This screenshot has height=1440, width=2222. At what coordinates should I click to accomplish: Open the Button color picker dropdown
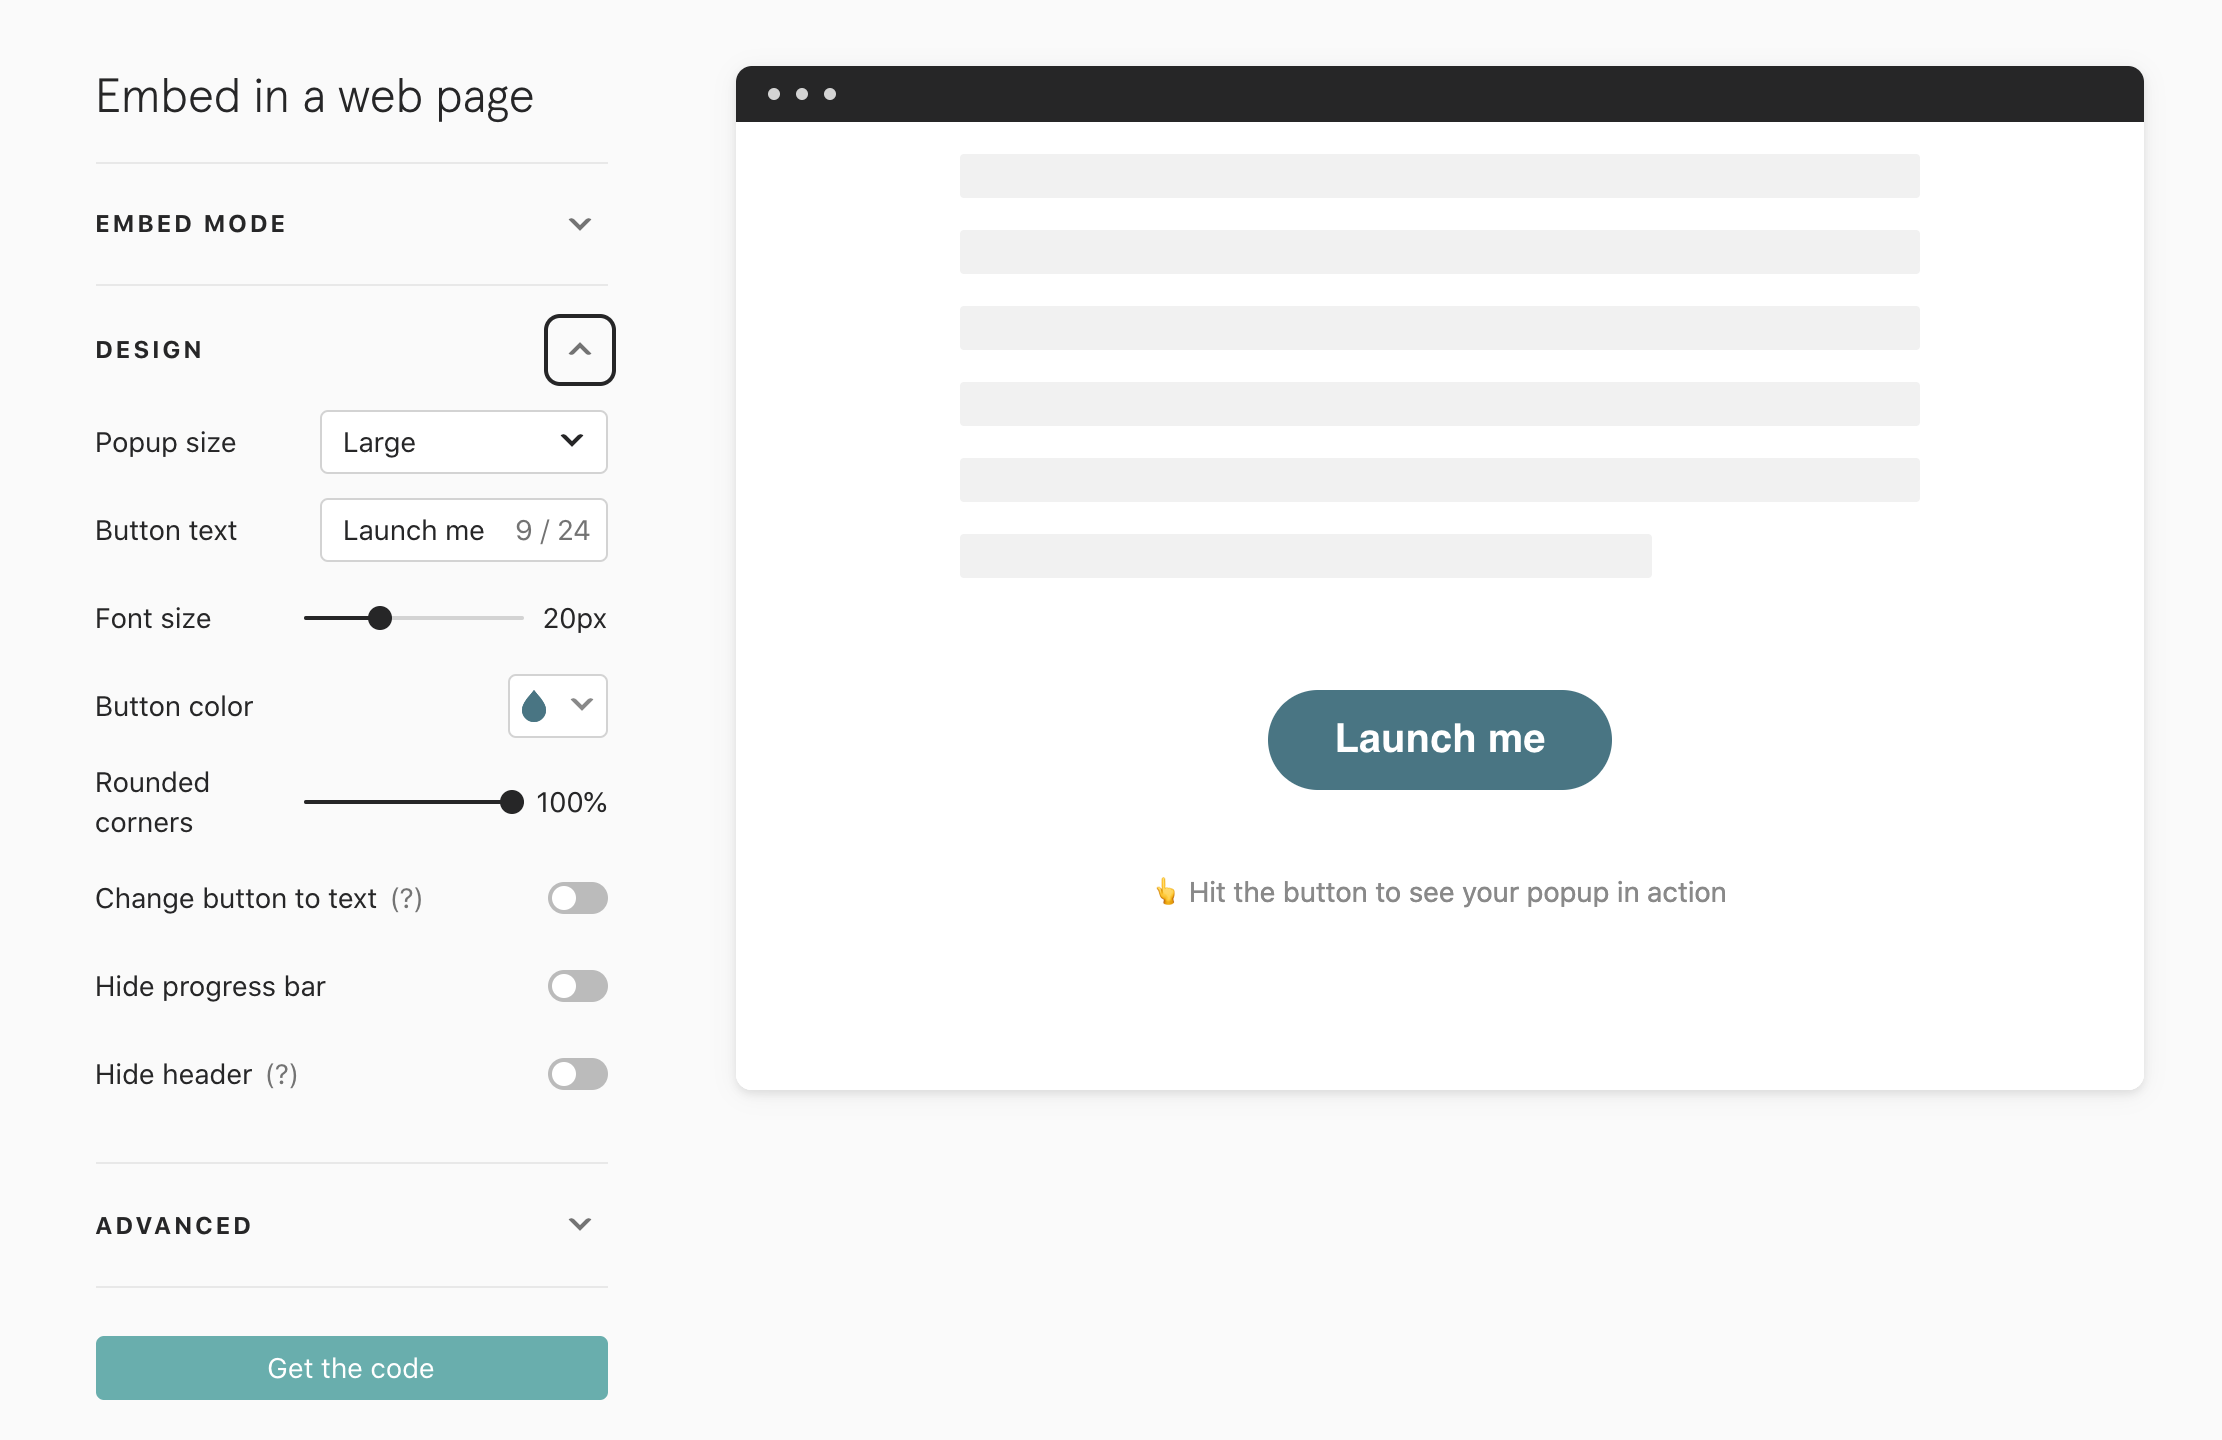558,706
